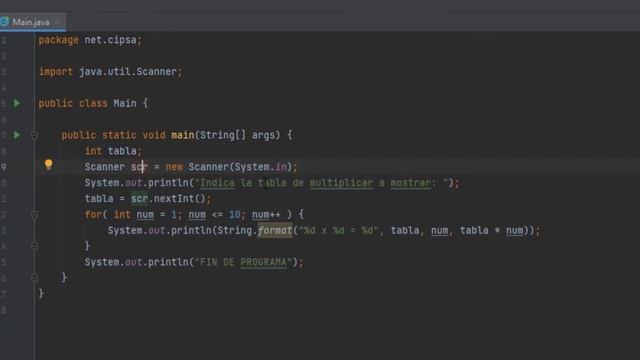Open the yellow lightbulb quick-fix suggestions

[x=49, y=164]
